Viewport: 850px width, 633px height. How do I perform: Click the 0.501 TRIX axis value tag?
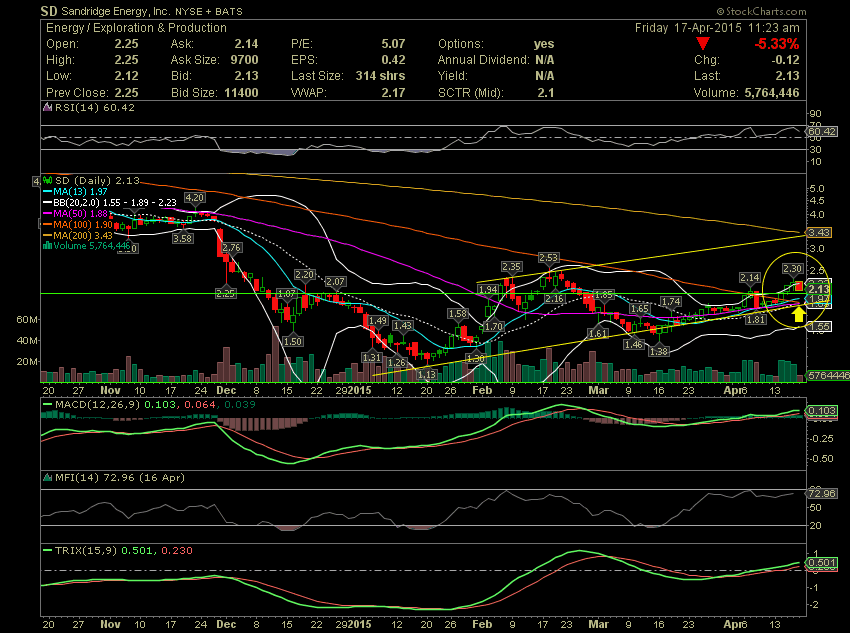click(821, 563)
